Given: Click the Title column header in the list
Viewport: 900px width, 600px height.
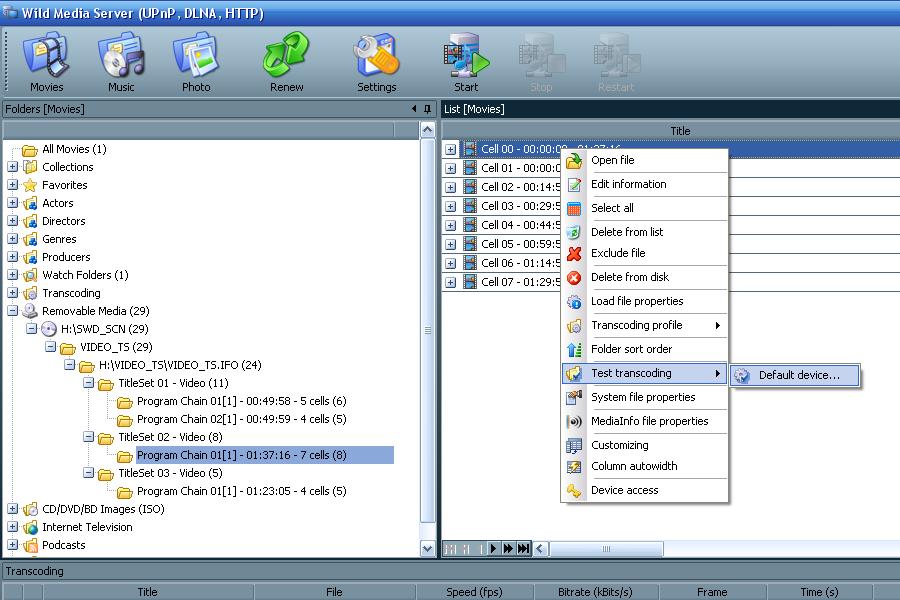Looking at the screenshot, I should point(680,131).
